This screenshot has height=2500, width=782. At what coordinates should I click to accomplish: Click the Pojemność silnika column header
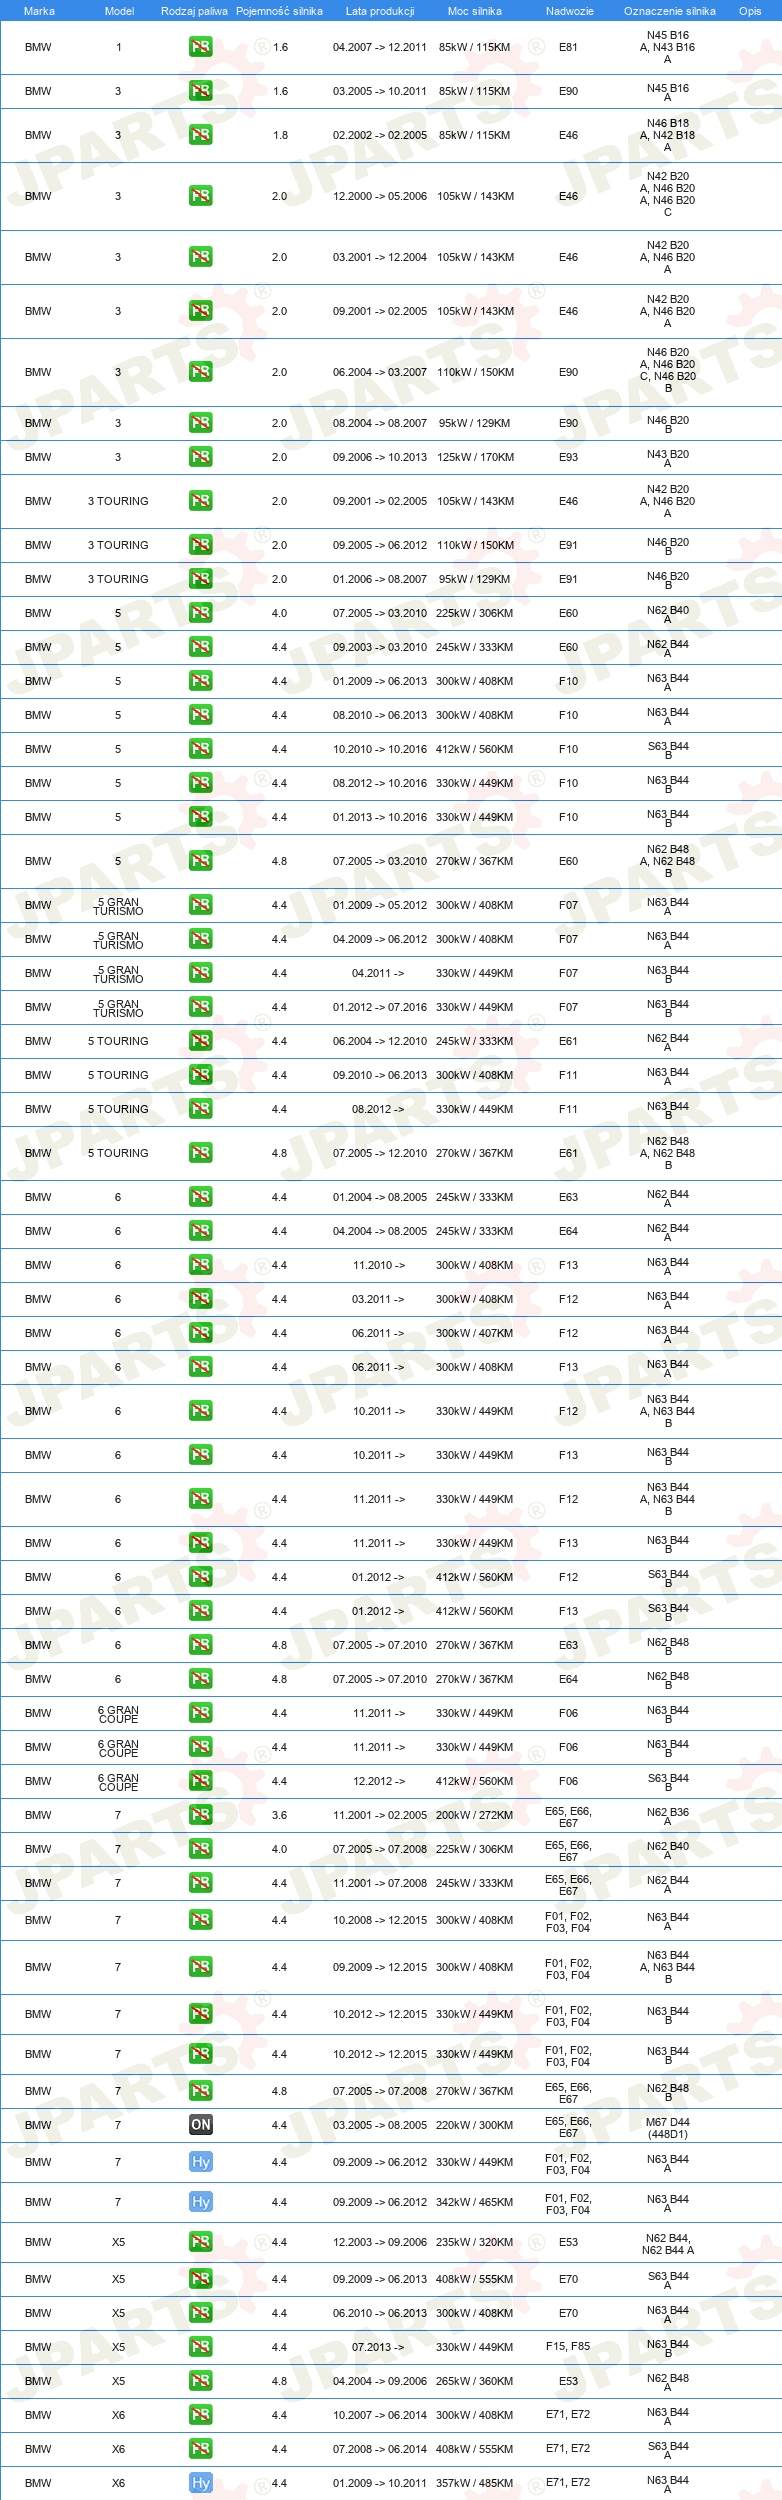280,11
